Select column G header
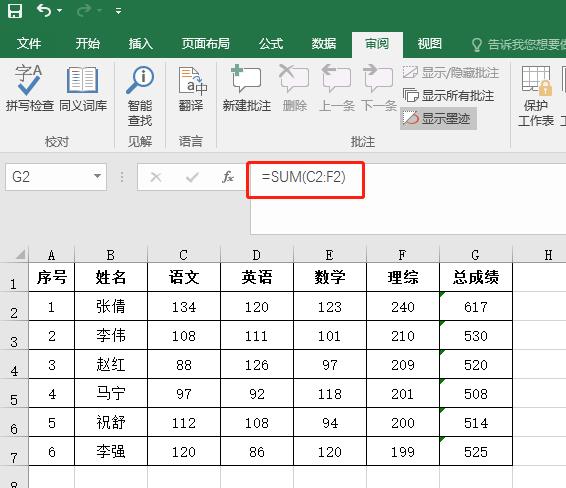Screen dimensions: 566x488 point(475,255)
